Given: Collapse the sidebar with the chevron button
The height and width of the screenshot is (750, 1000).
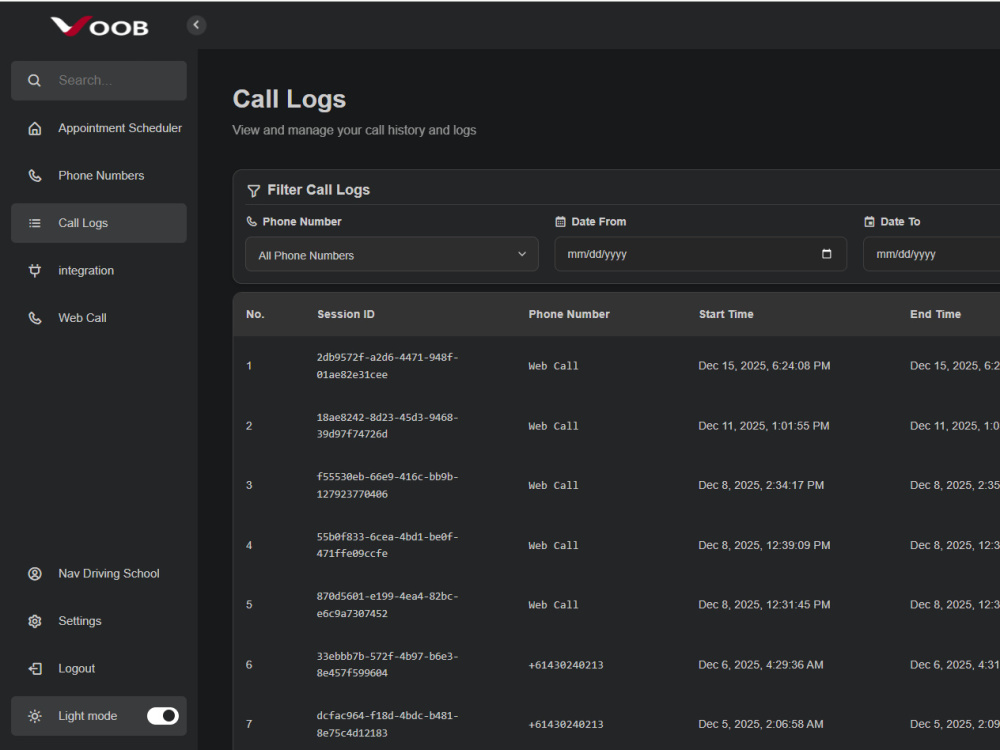Looking at the screenshot, I should coord(196,25).
